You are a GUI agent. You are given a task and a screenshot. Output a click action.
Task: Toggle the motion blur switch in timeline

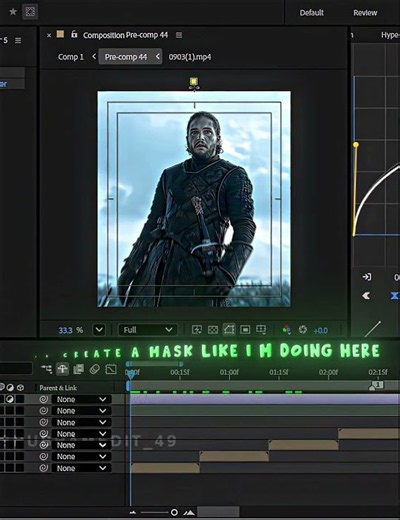click(95, 369)
